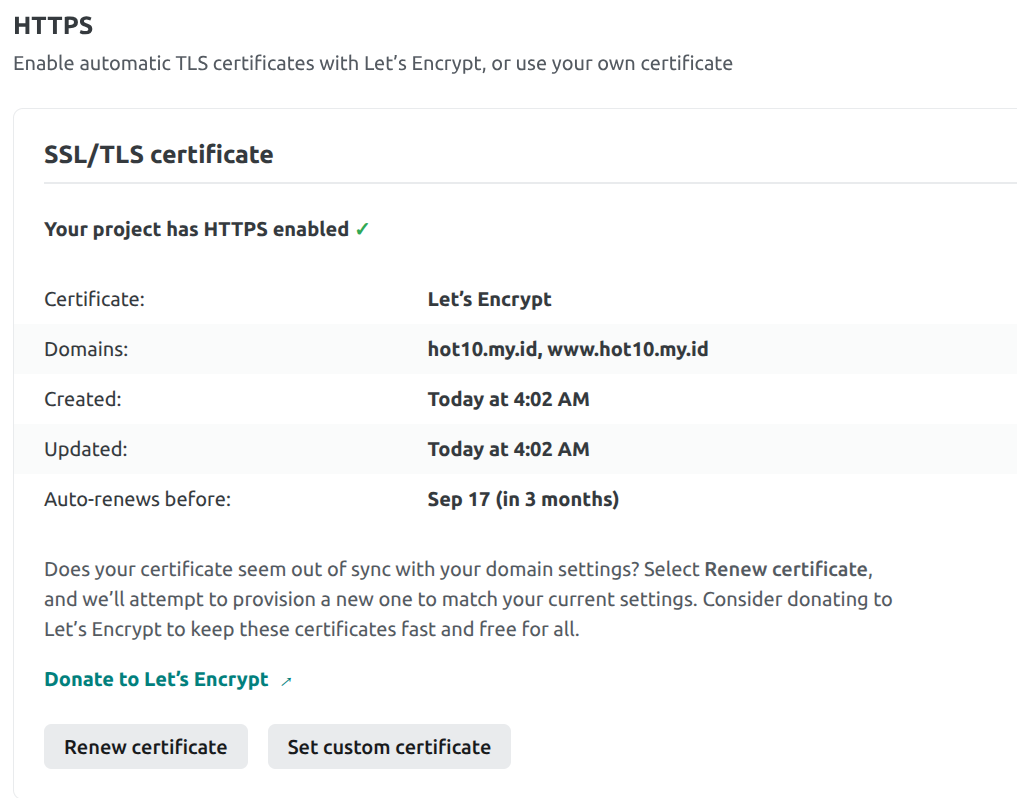Click the external-link arrow beside Donate
Image resolution: width=1017 pixels, height=798 pixels.
(286, 681)
